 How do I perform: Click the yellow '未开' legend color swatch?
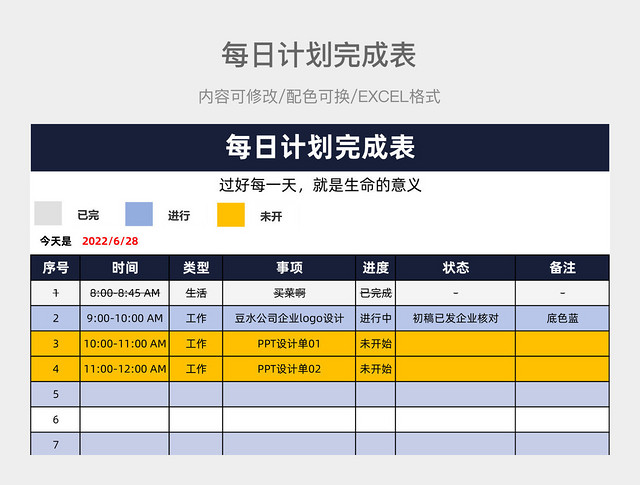(x=231, y=215)
